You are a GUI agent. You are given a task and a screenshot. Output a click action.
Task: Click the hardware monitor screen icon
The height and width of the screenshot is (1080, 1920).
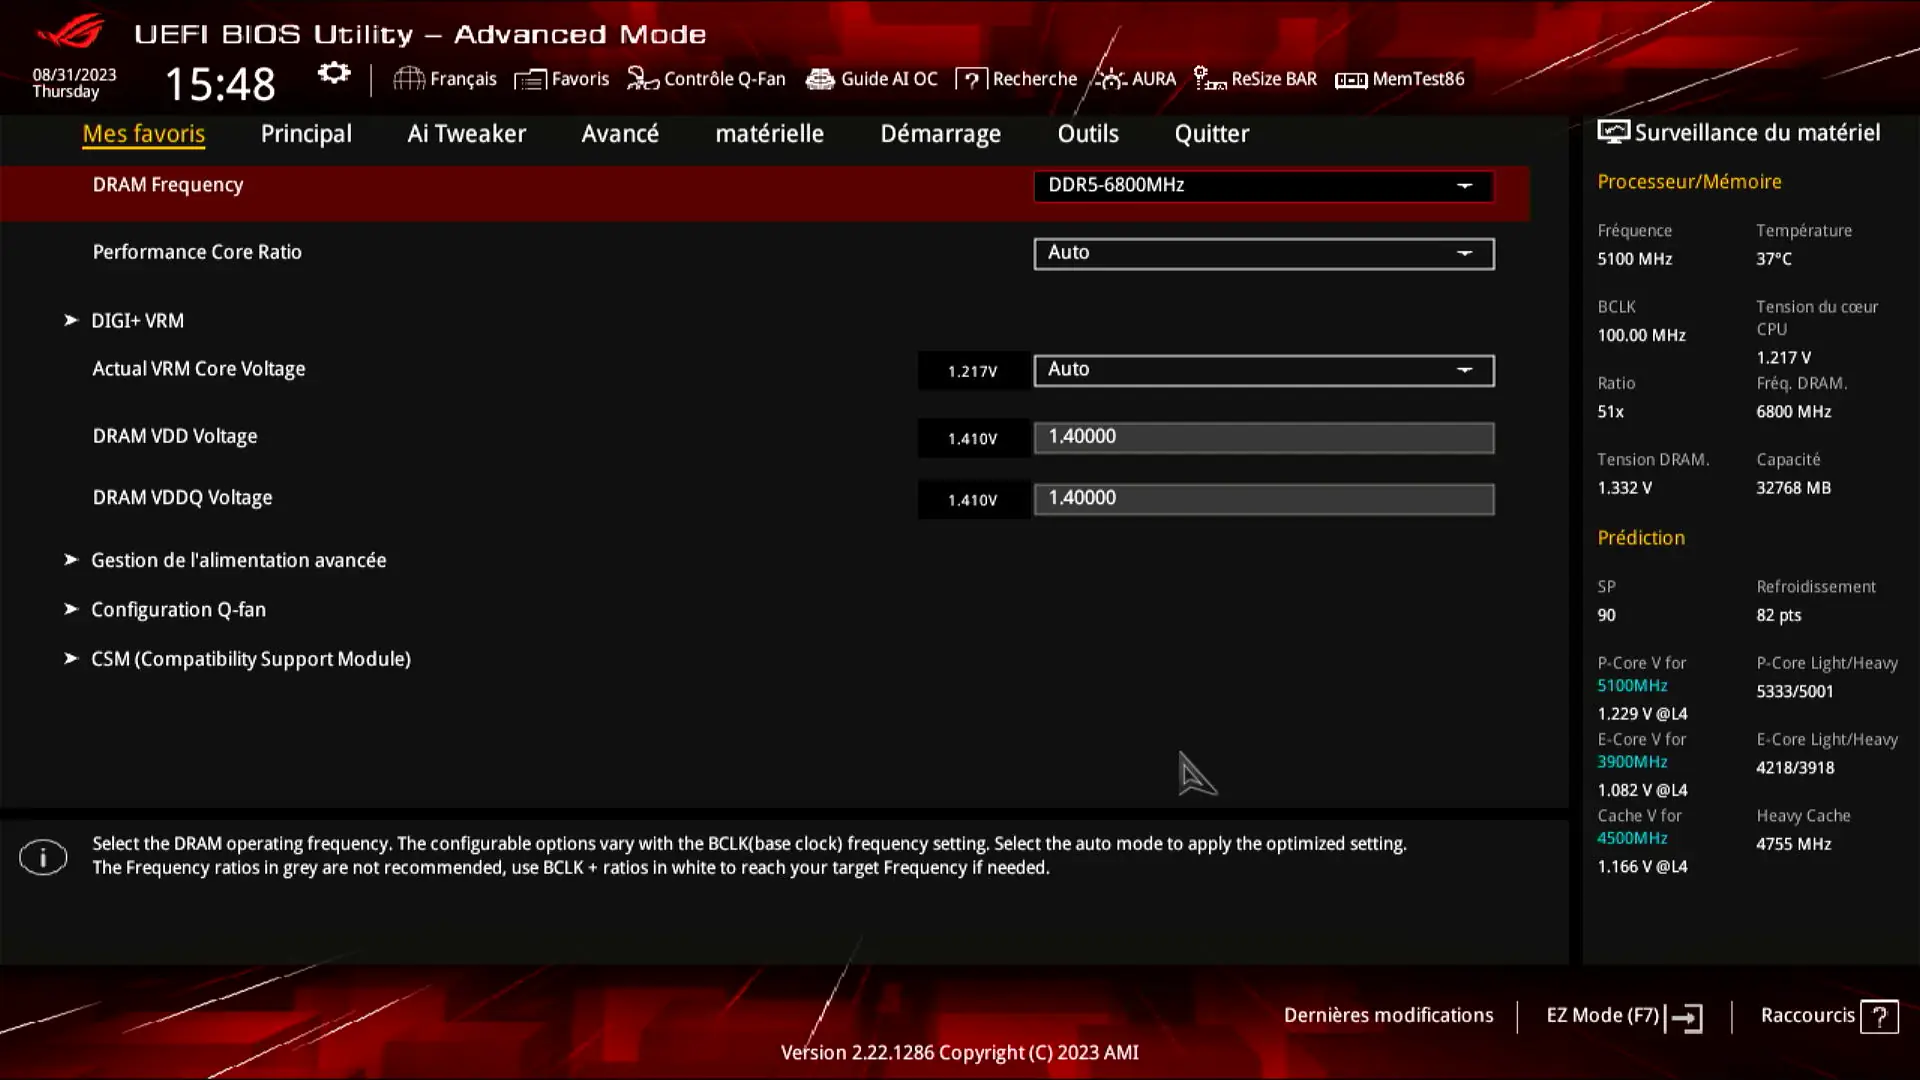tap(1613, 133)
